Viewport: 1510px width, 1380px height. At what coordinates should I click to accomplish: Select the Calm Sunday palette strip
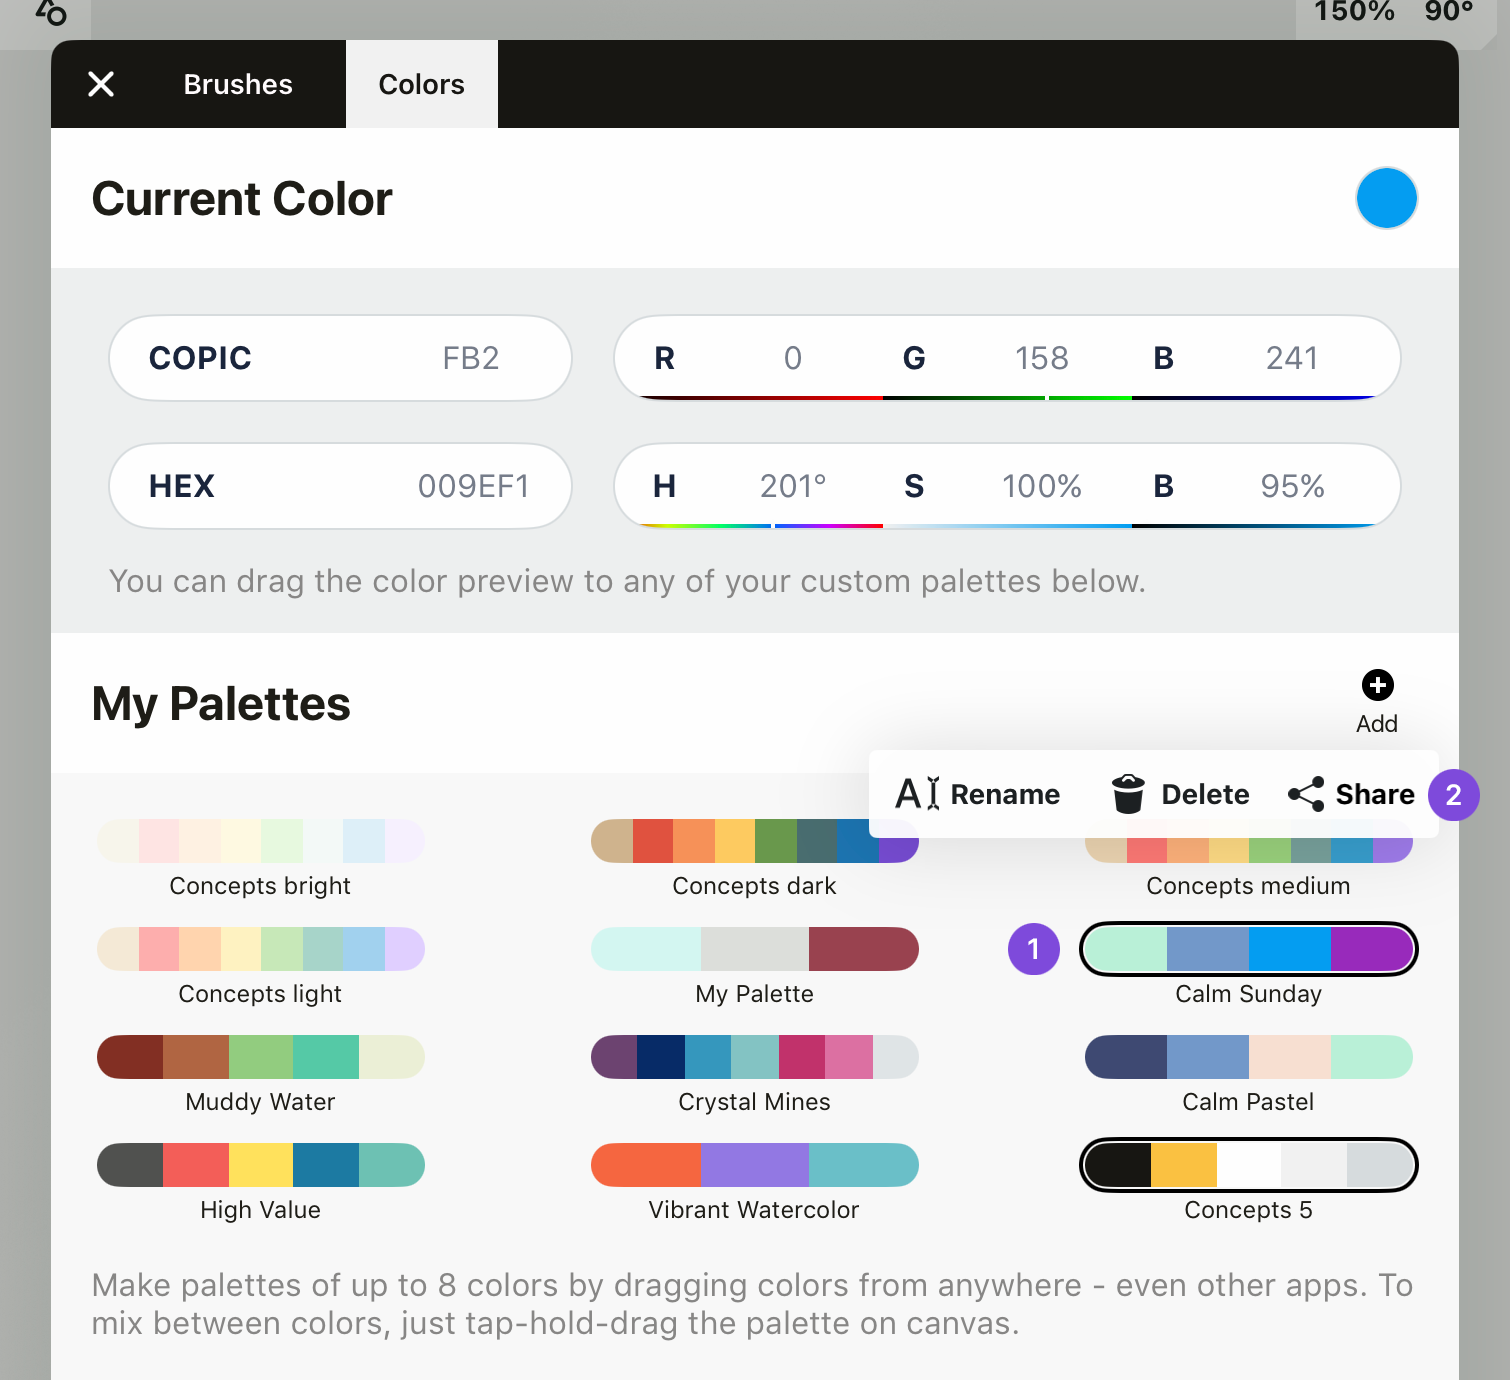point(1249,949)
